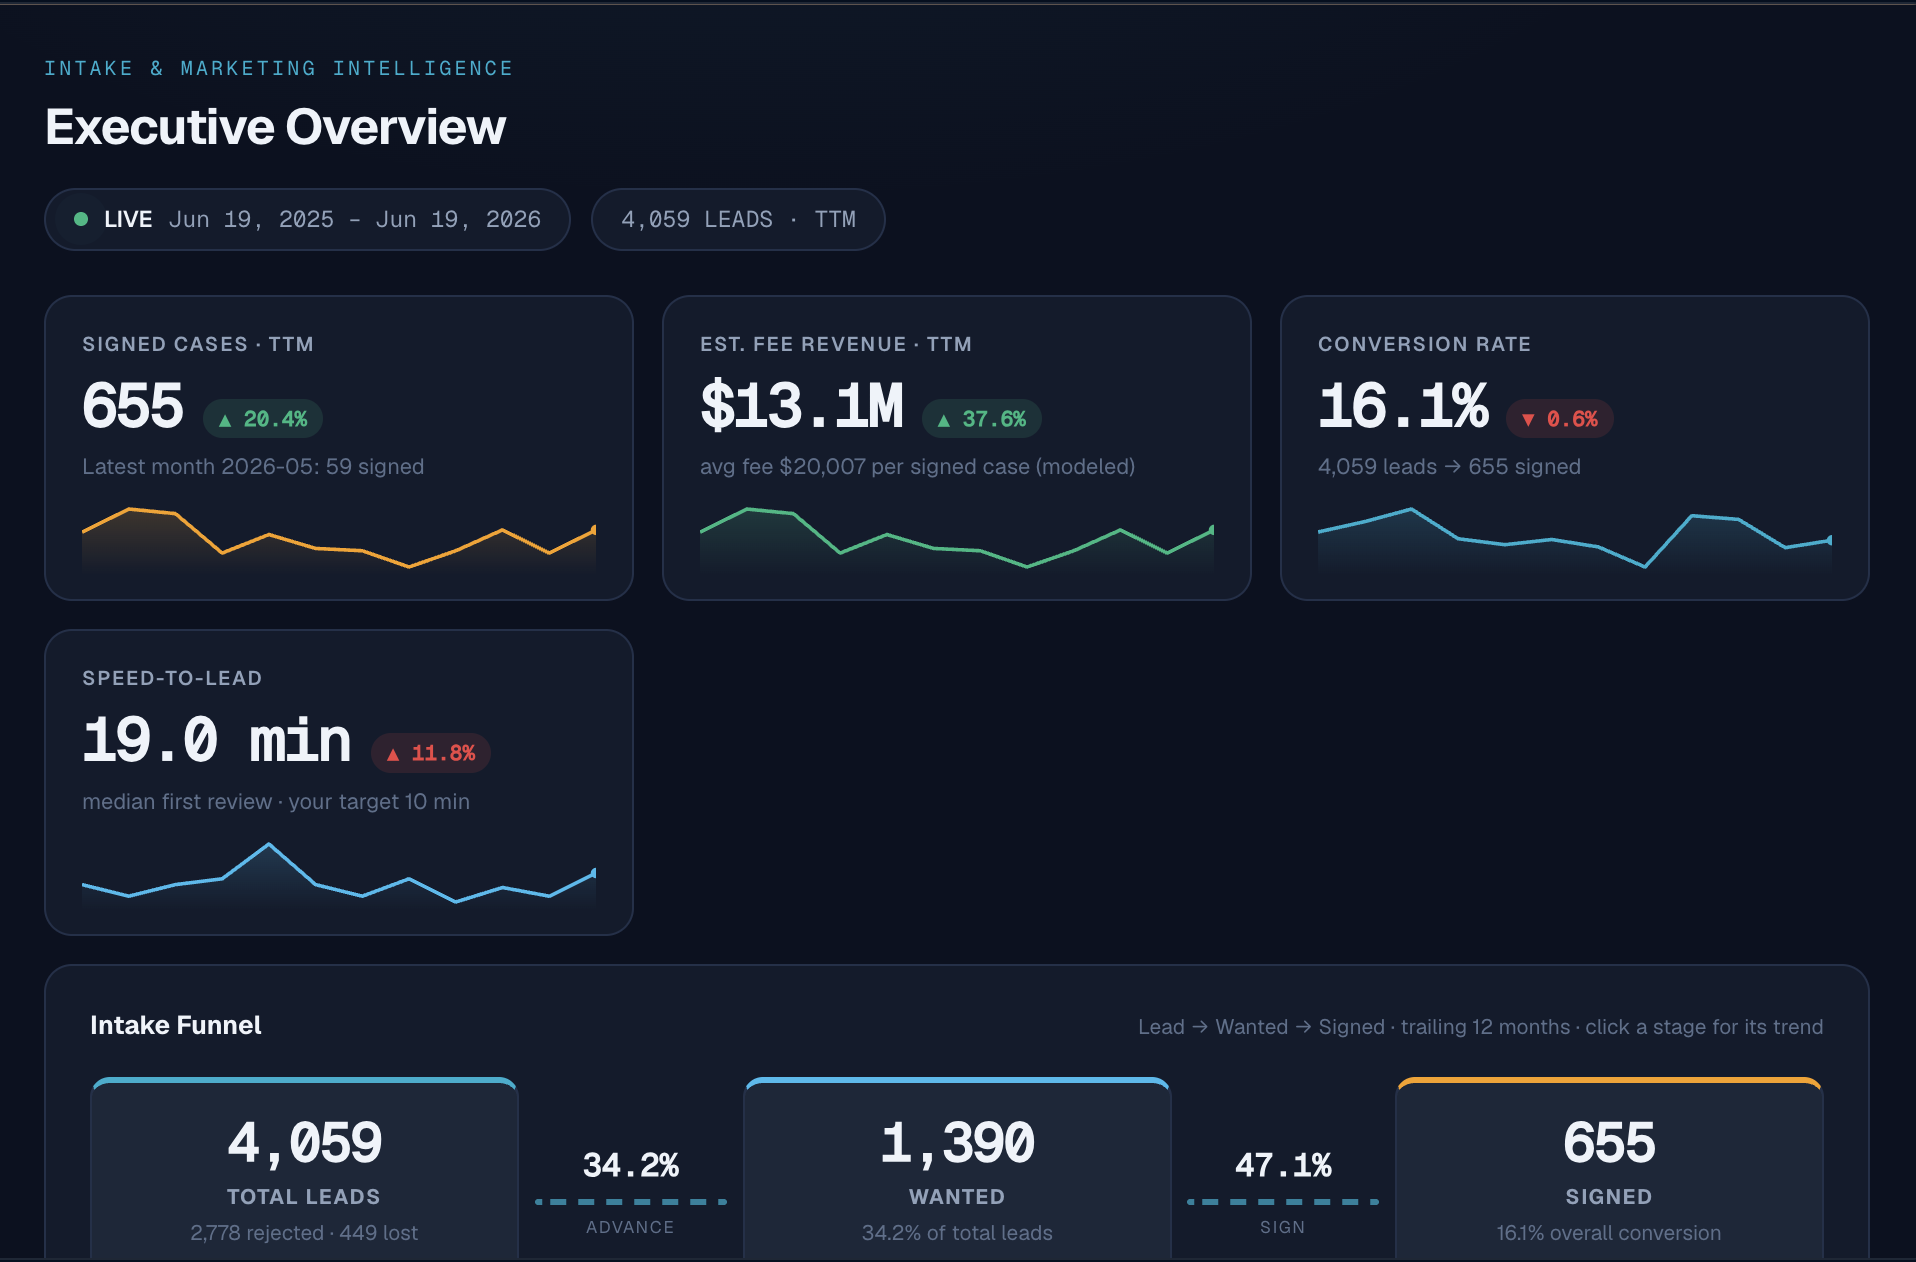Click the green LIVE status dot

coord(81,219)
